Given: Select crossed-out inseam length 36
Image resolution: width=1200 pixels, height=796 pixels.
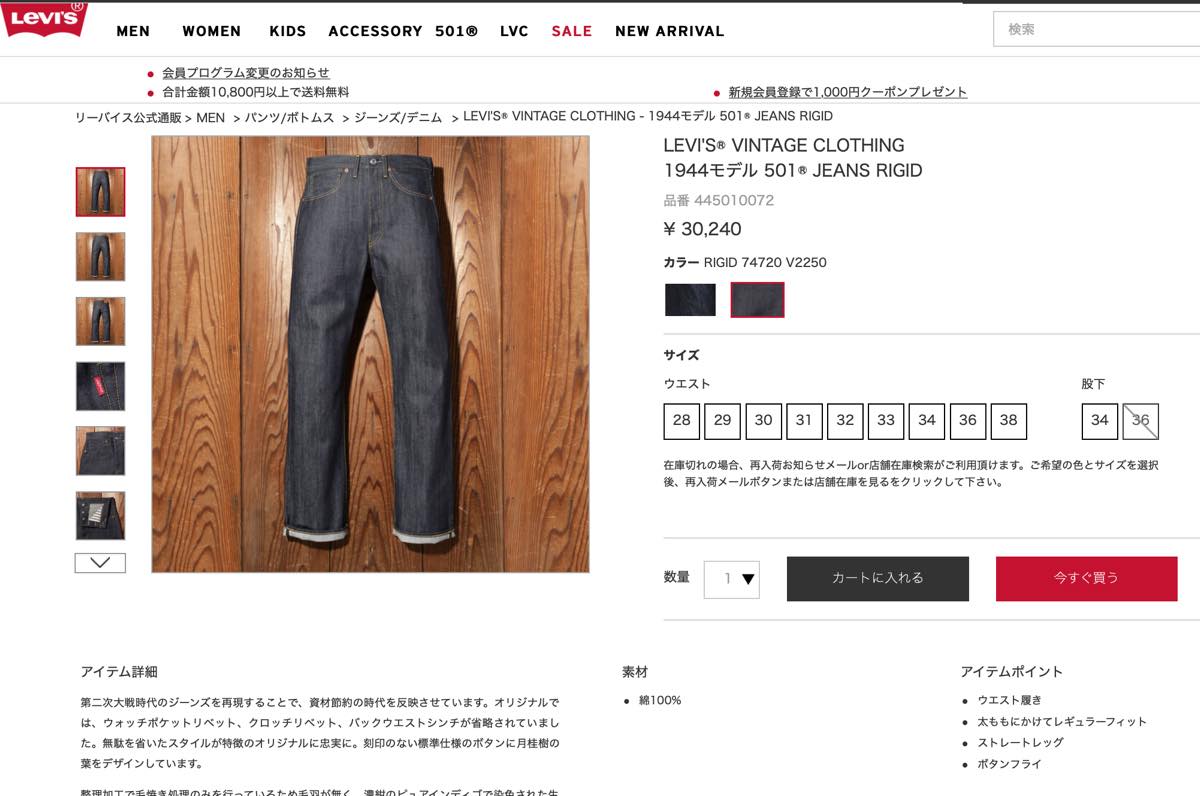Looking at the screenshot, I should click(1141, 421).
